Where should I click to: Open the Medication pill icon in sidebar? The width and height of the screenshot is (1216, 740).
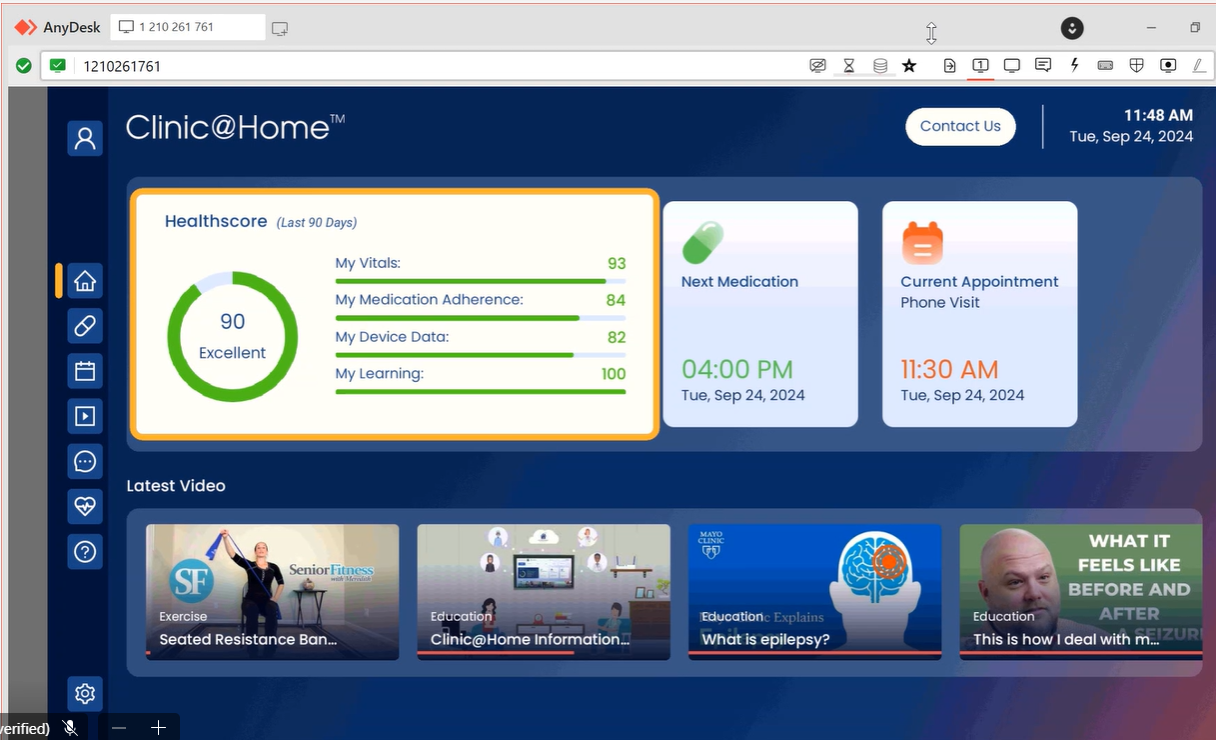pos(85,326)
